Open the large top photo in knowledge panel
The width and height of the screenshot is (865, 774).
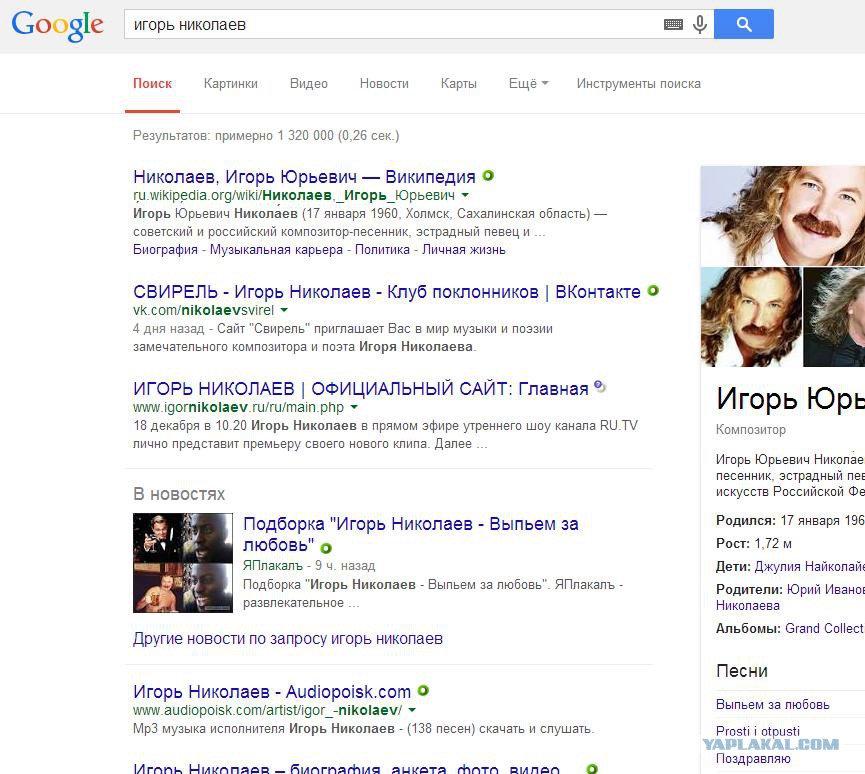(783, 216)
